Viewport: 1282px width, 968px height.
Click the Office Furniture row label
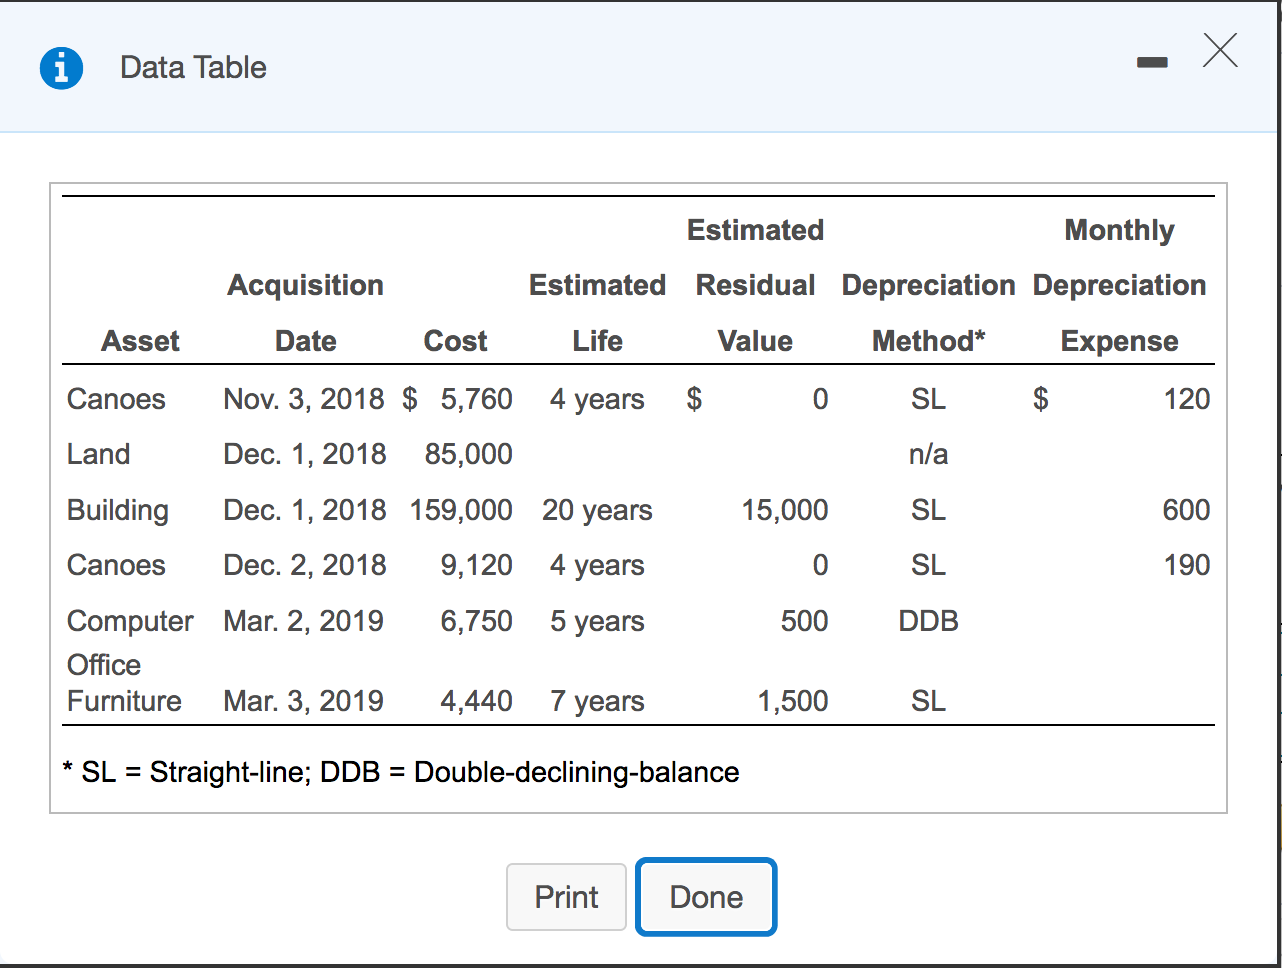124,683
